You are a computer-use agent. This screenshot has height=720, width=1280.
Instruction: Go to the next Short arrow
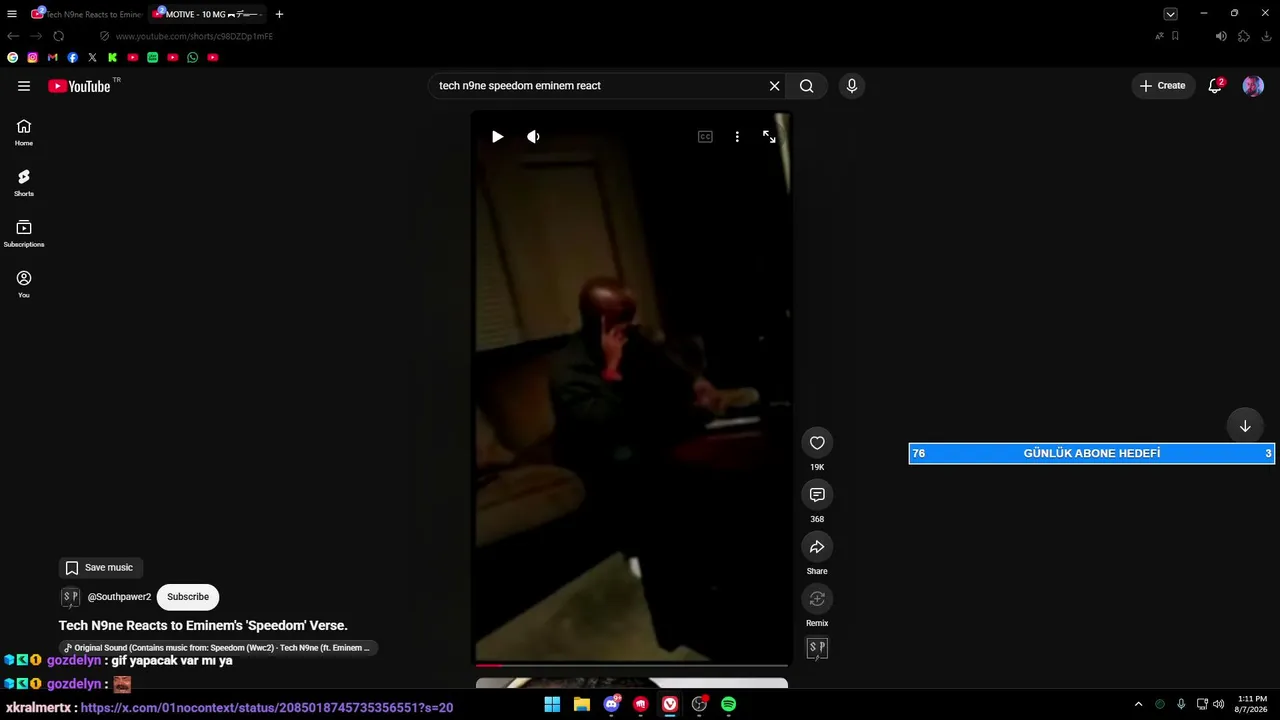(1245, 426)
